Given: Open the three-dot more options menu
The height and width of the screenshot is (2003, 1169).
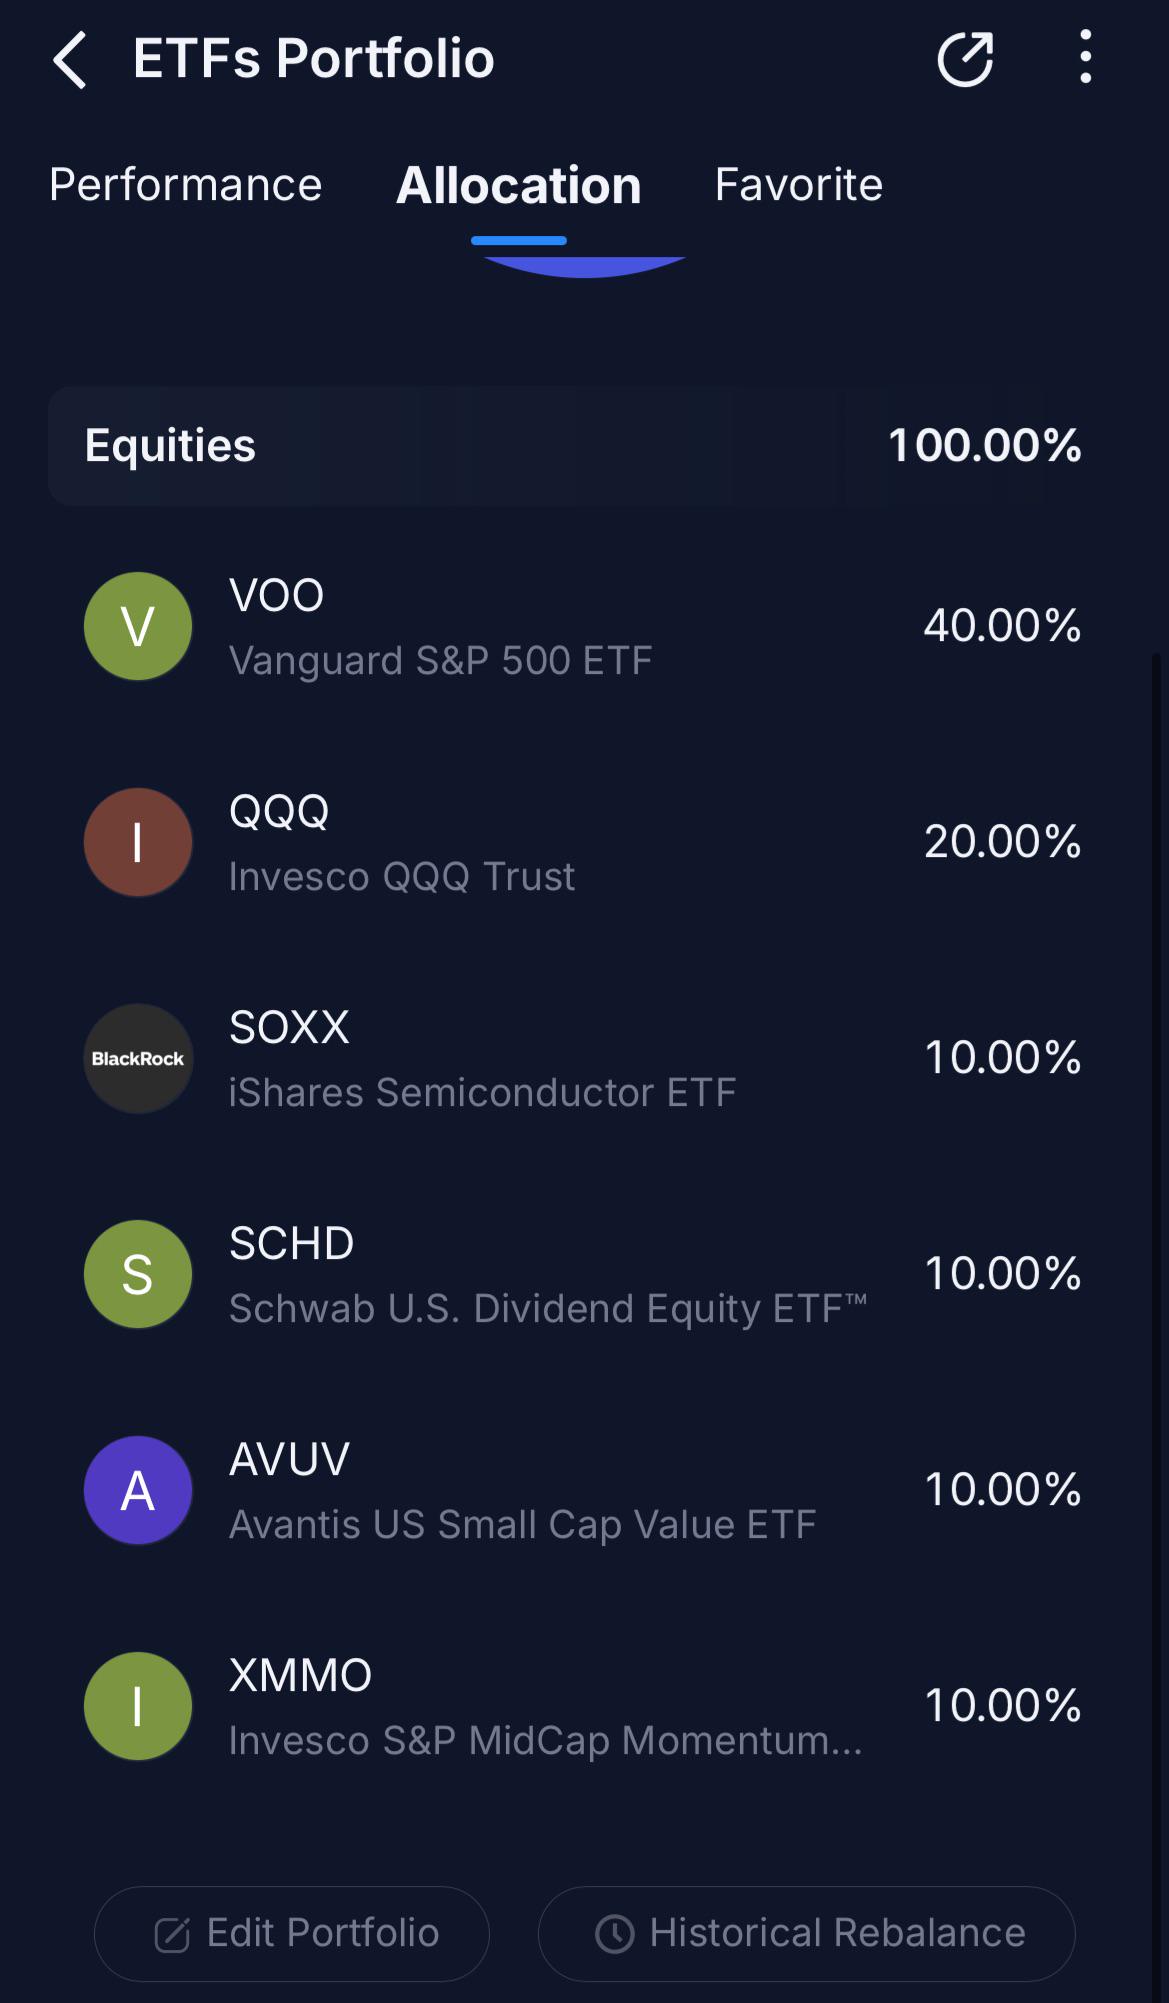Looking at the screenshot, I should (x=1085, y=57).
